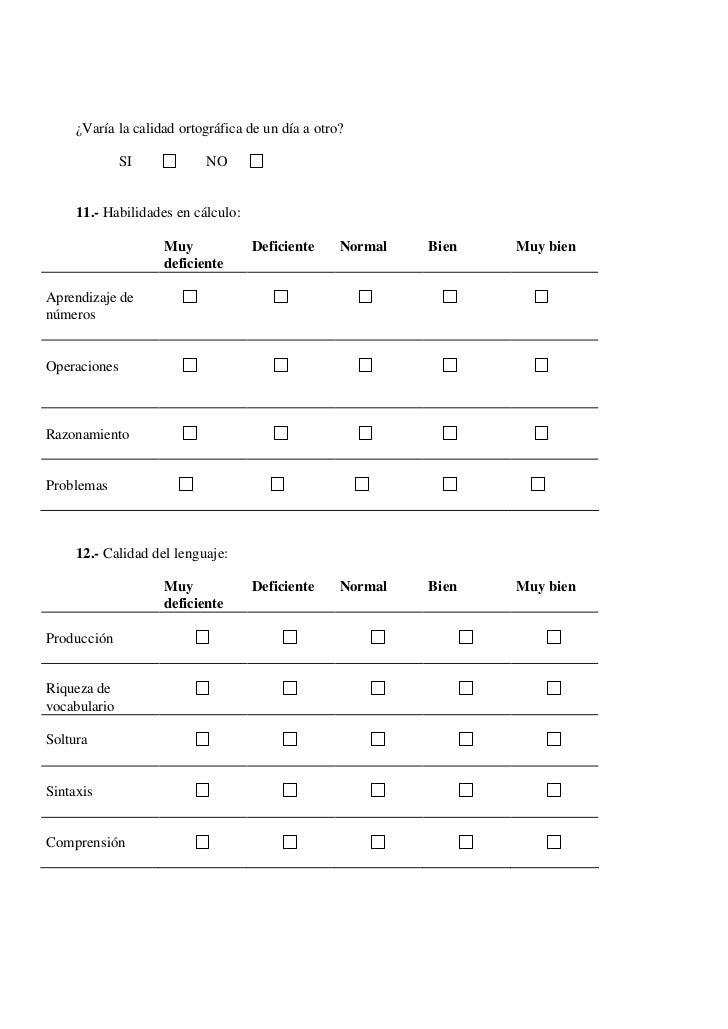
Task: Check SI for spelling quality variation
Action: [169, 161]
